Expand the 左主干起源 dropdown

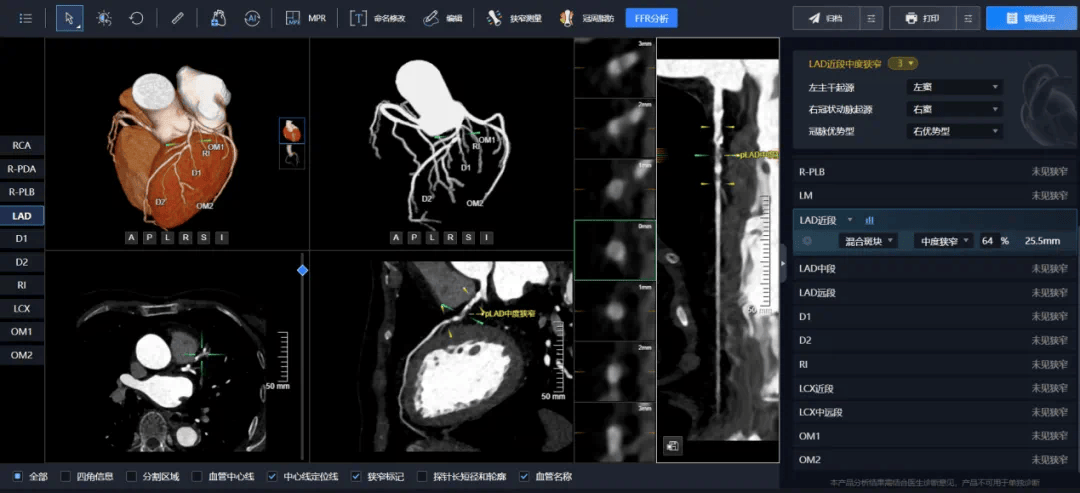click(954, 87)
